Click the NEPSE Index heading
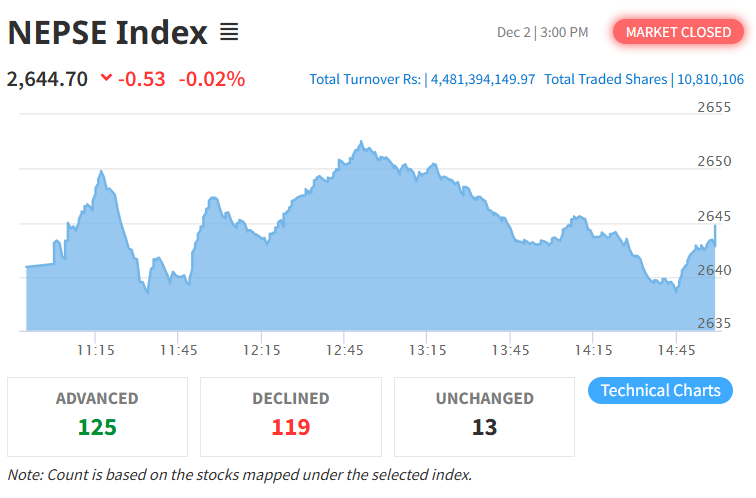Image resolution: width=756 pixels, height=498 pixels. [107, 33]
